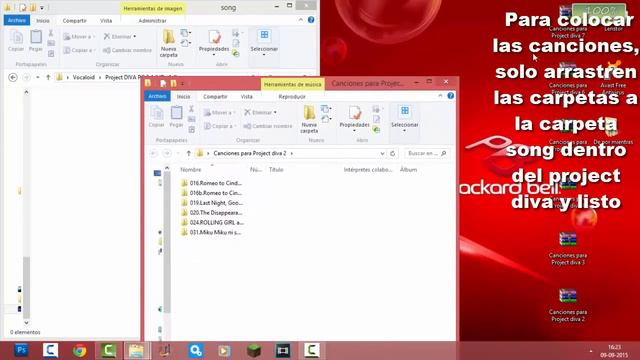Sort by Nombre column header
This screenshot has height=360, width=640.
tap(191, 169)
